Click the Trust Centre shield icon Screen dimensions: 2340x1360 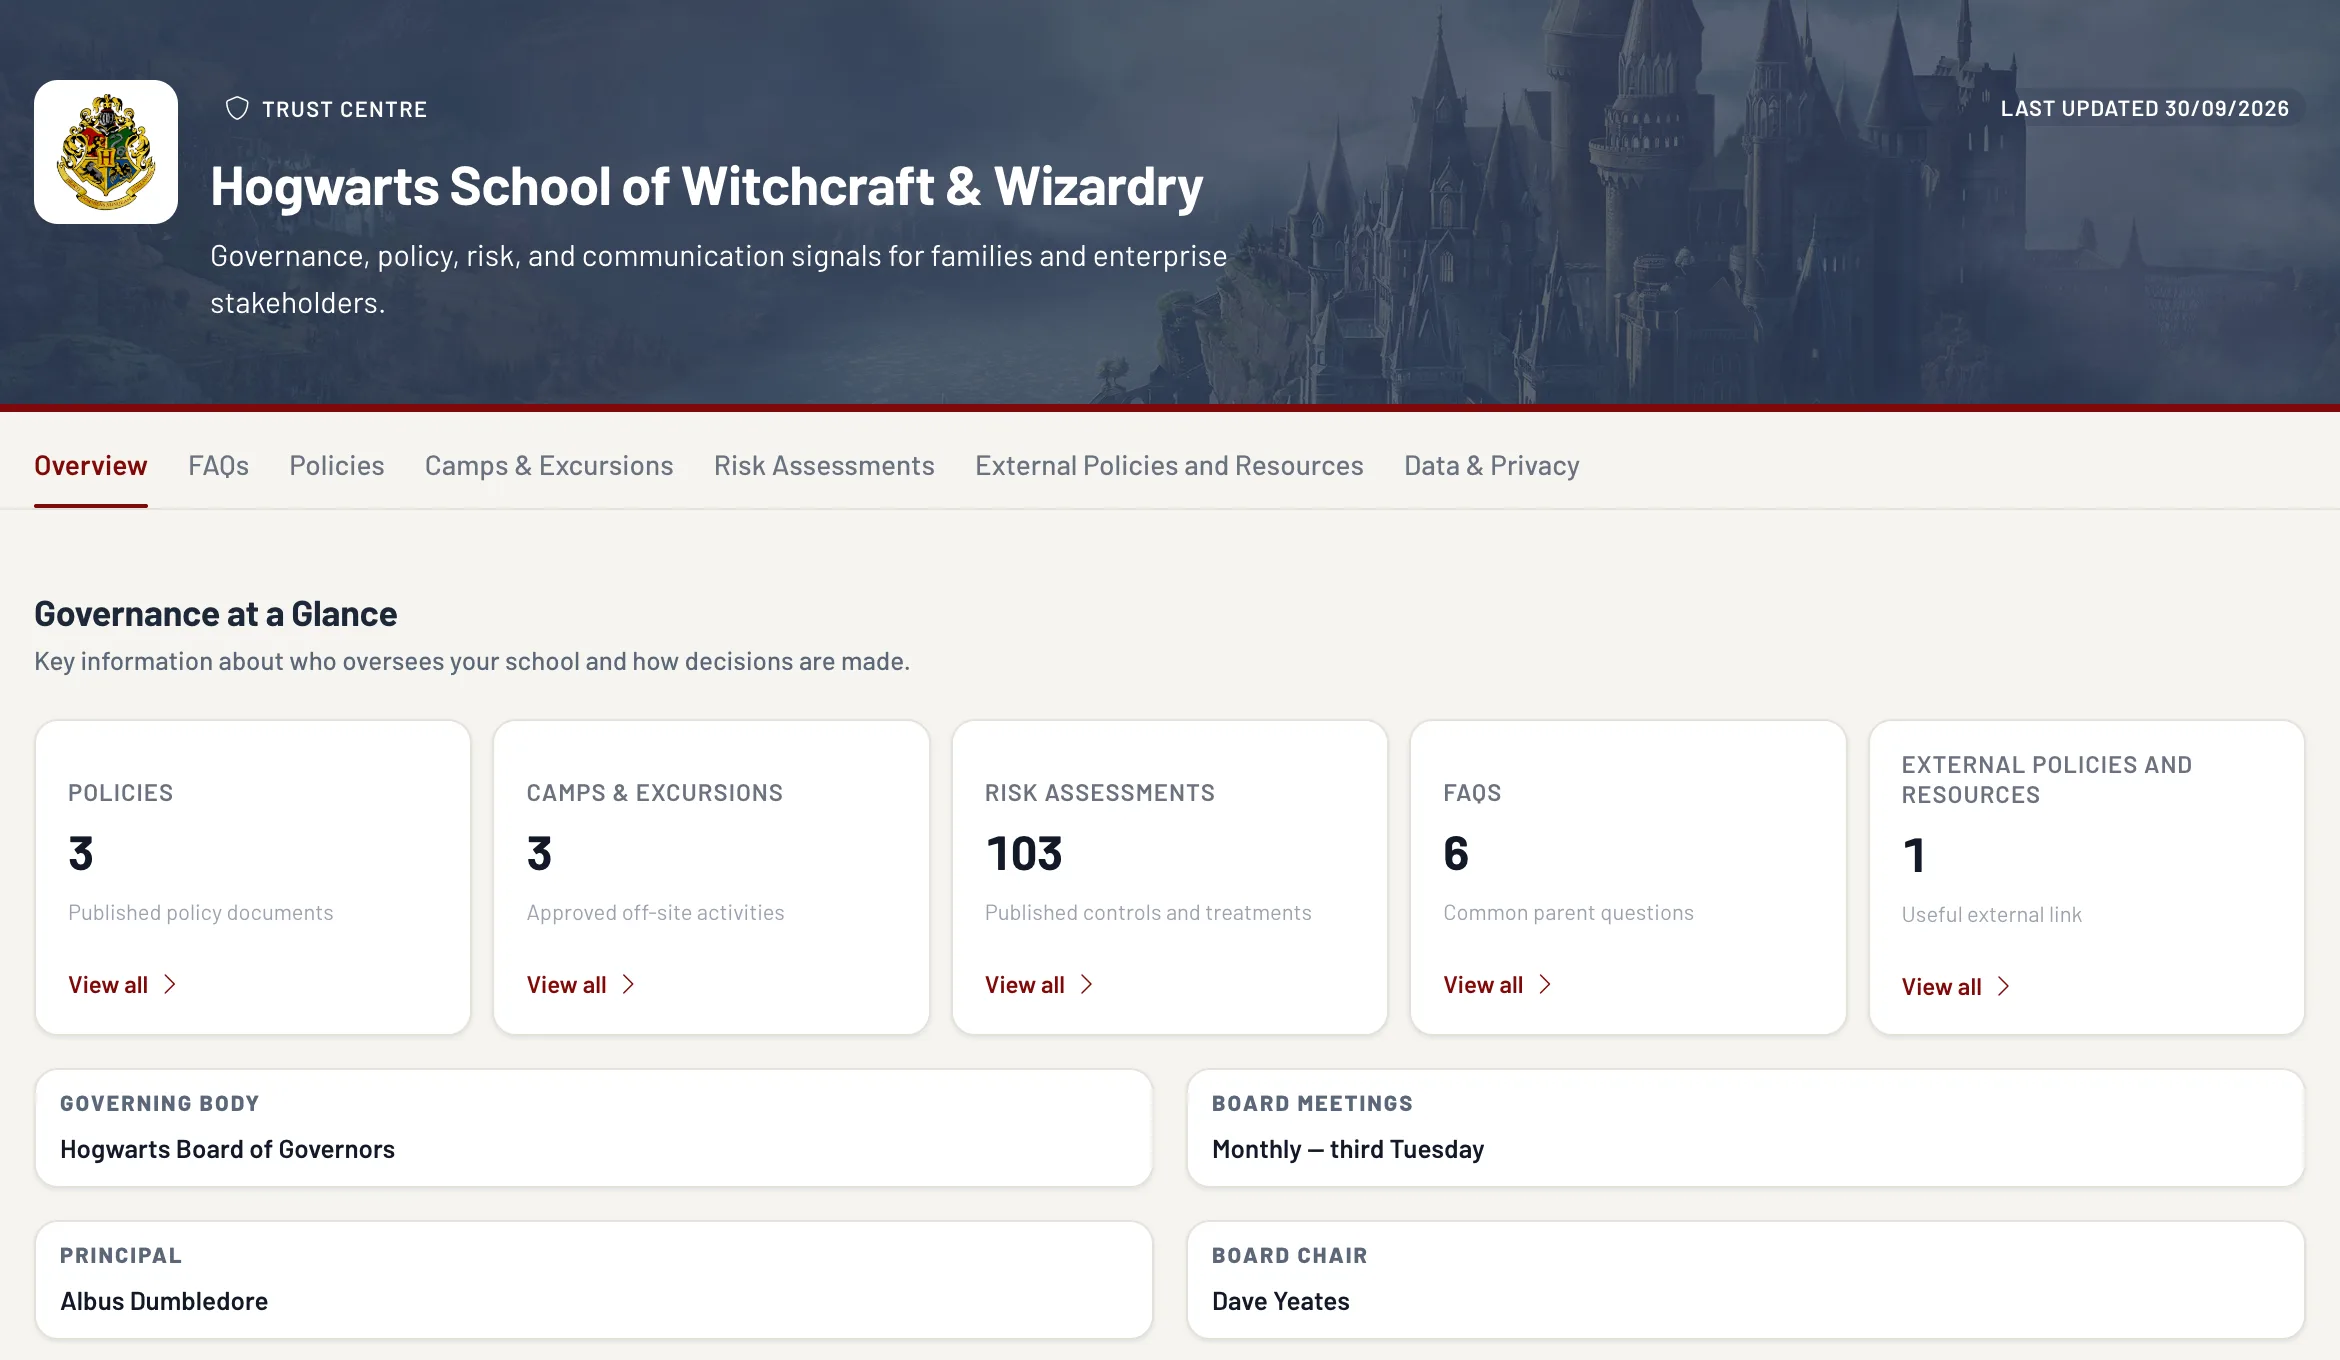click(237, 109)
